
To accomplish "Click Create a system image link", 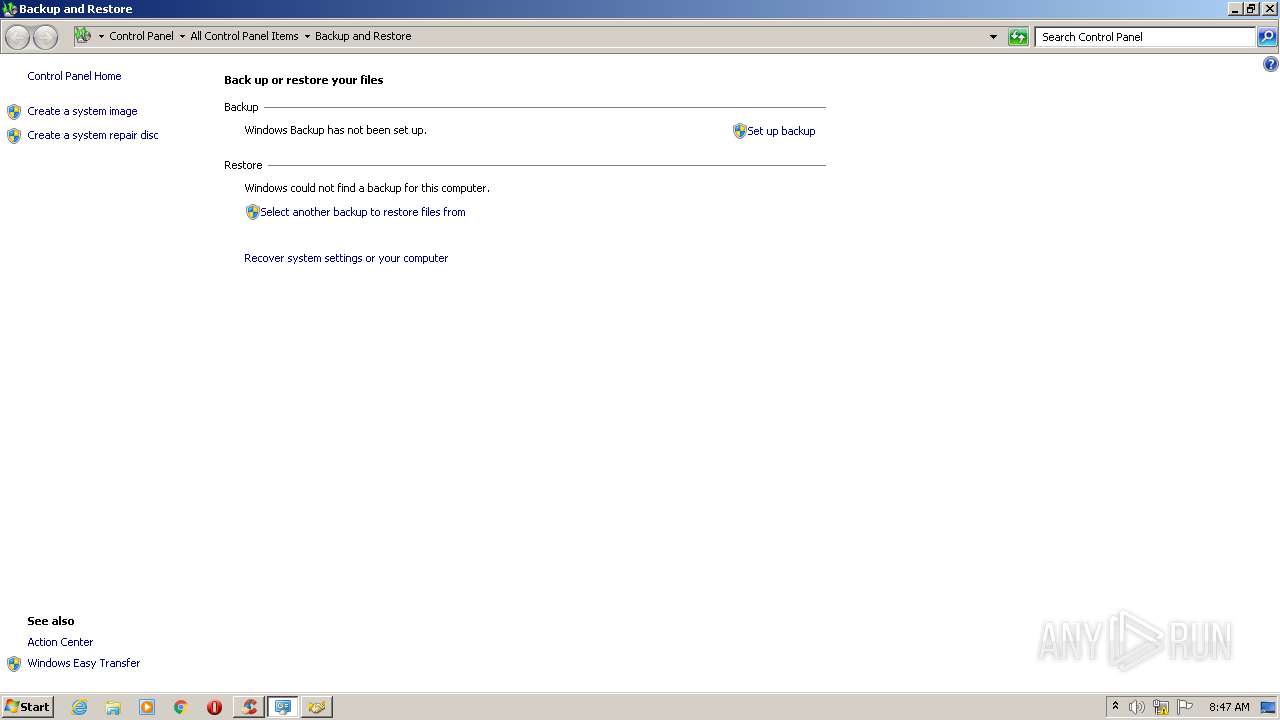I will coord(82,111).
